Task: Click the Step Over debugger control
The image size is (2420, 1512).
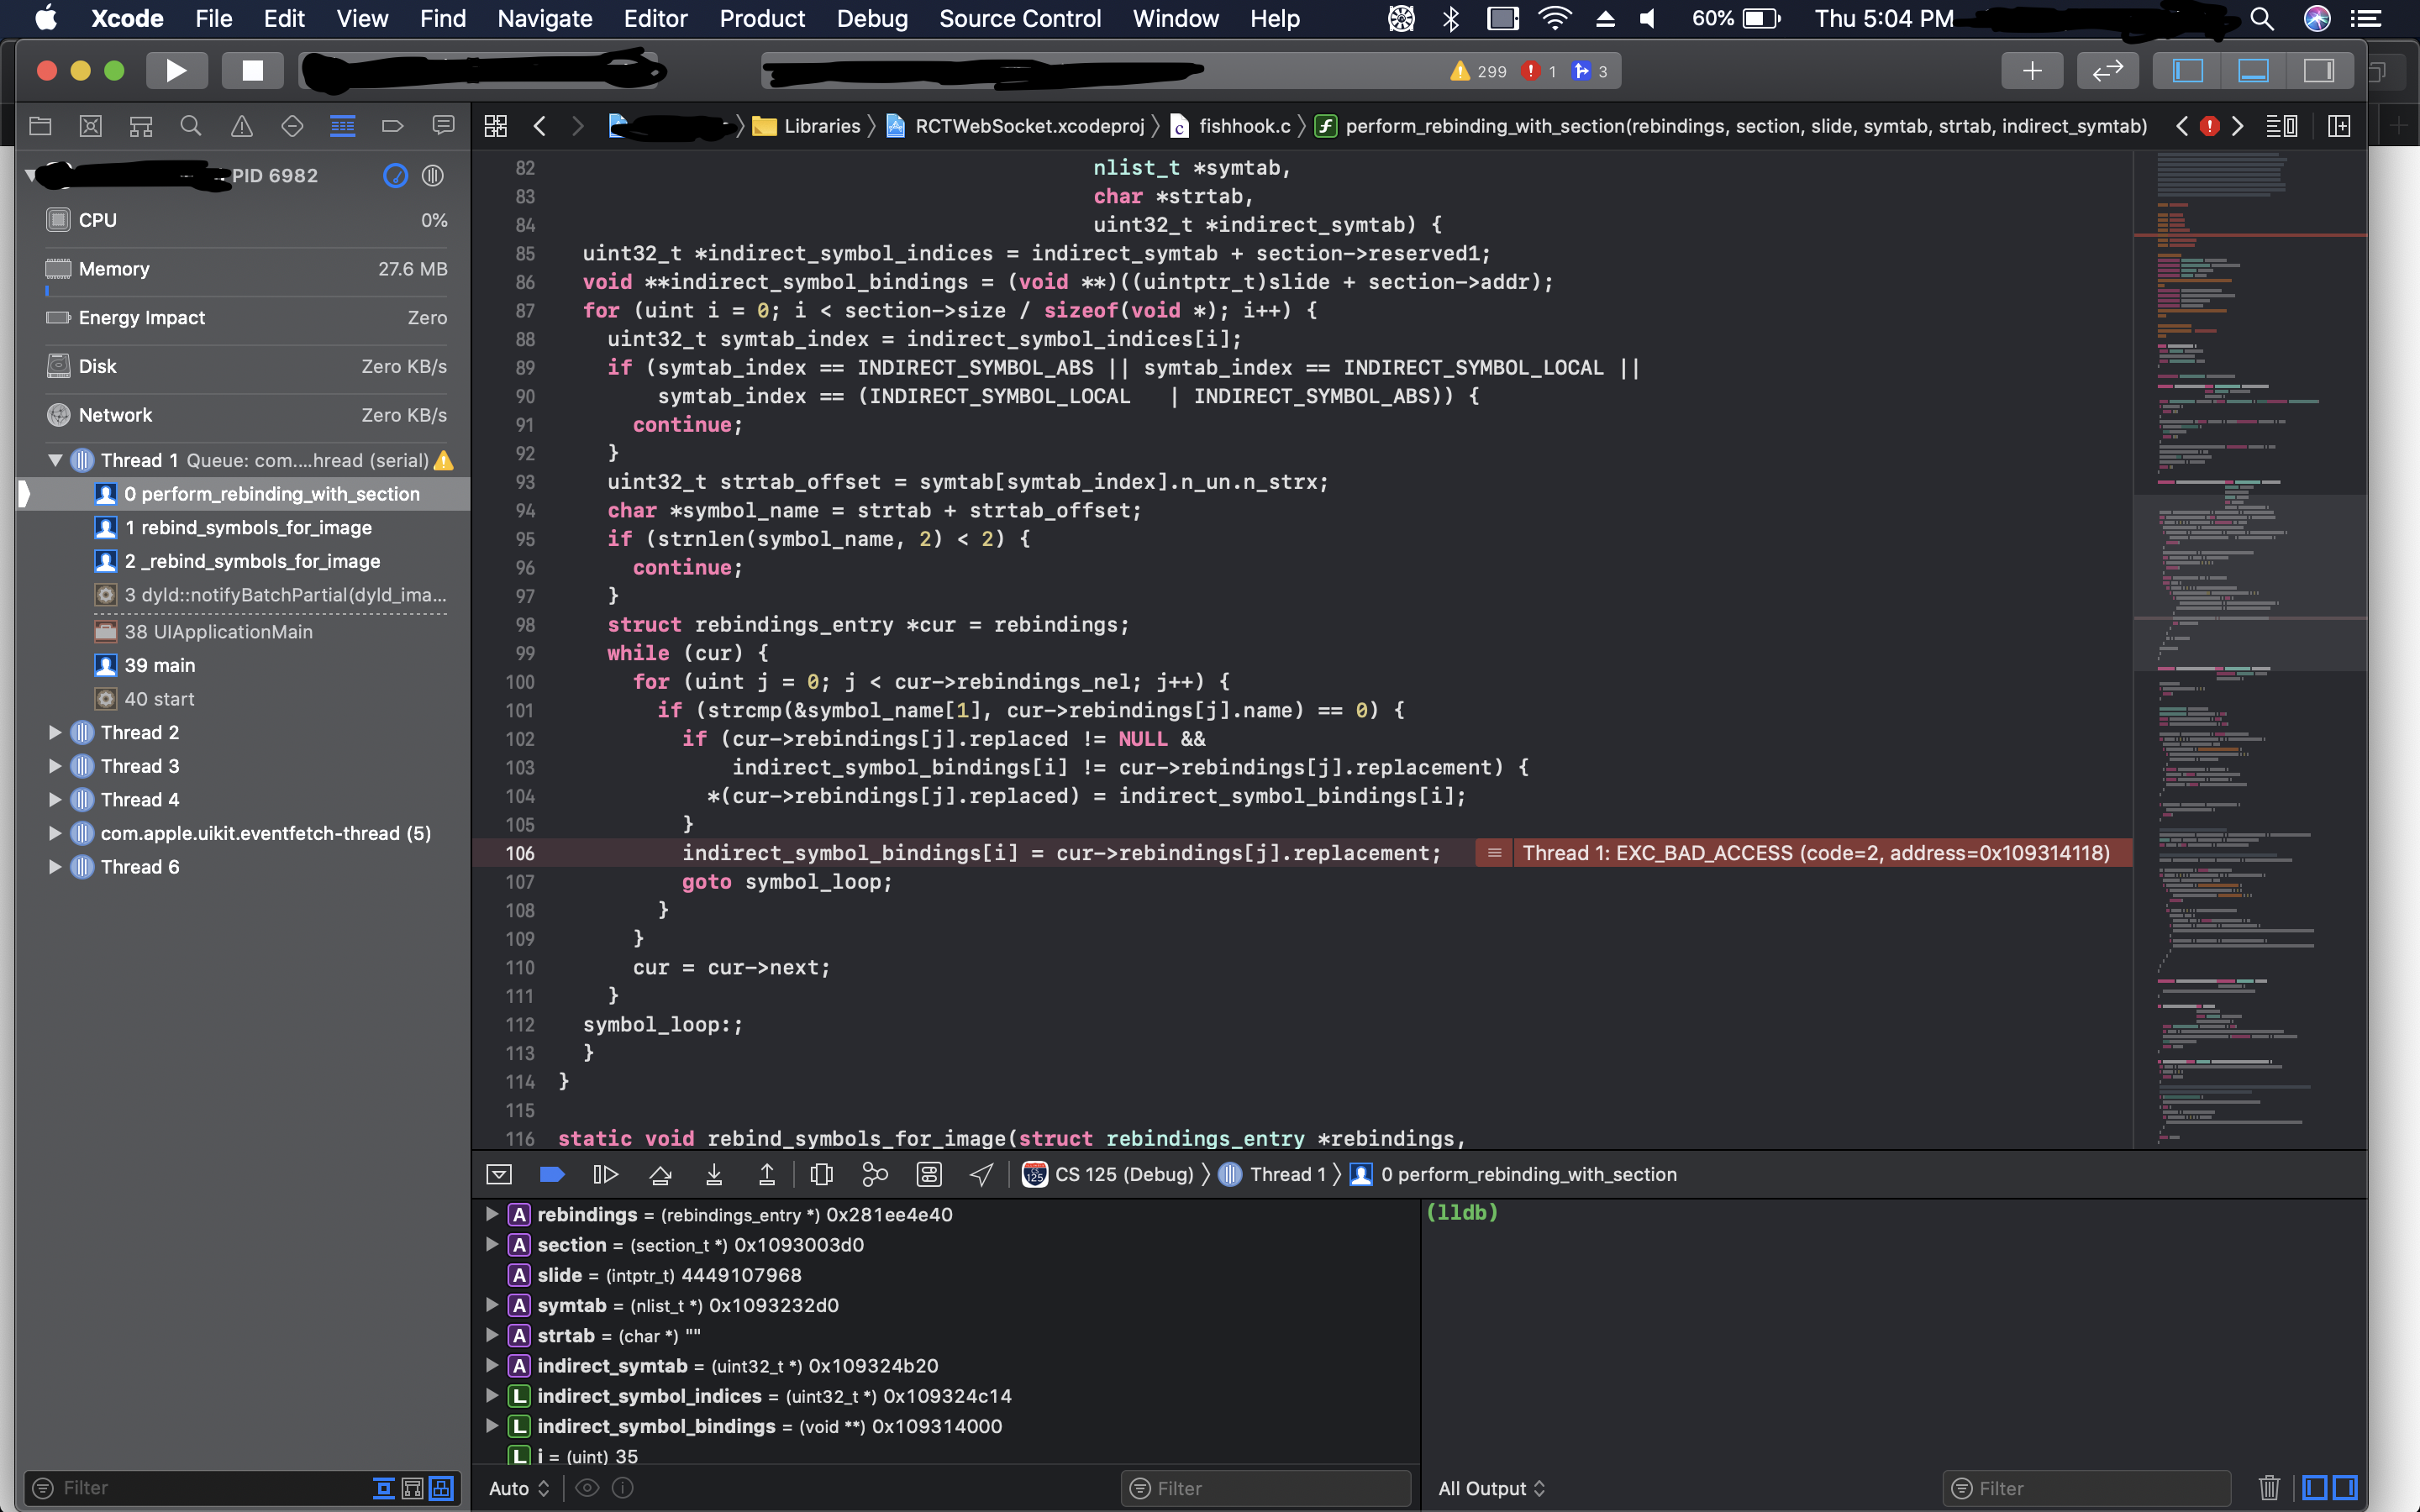Action: [660, 1174]
